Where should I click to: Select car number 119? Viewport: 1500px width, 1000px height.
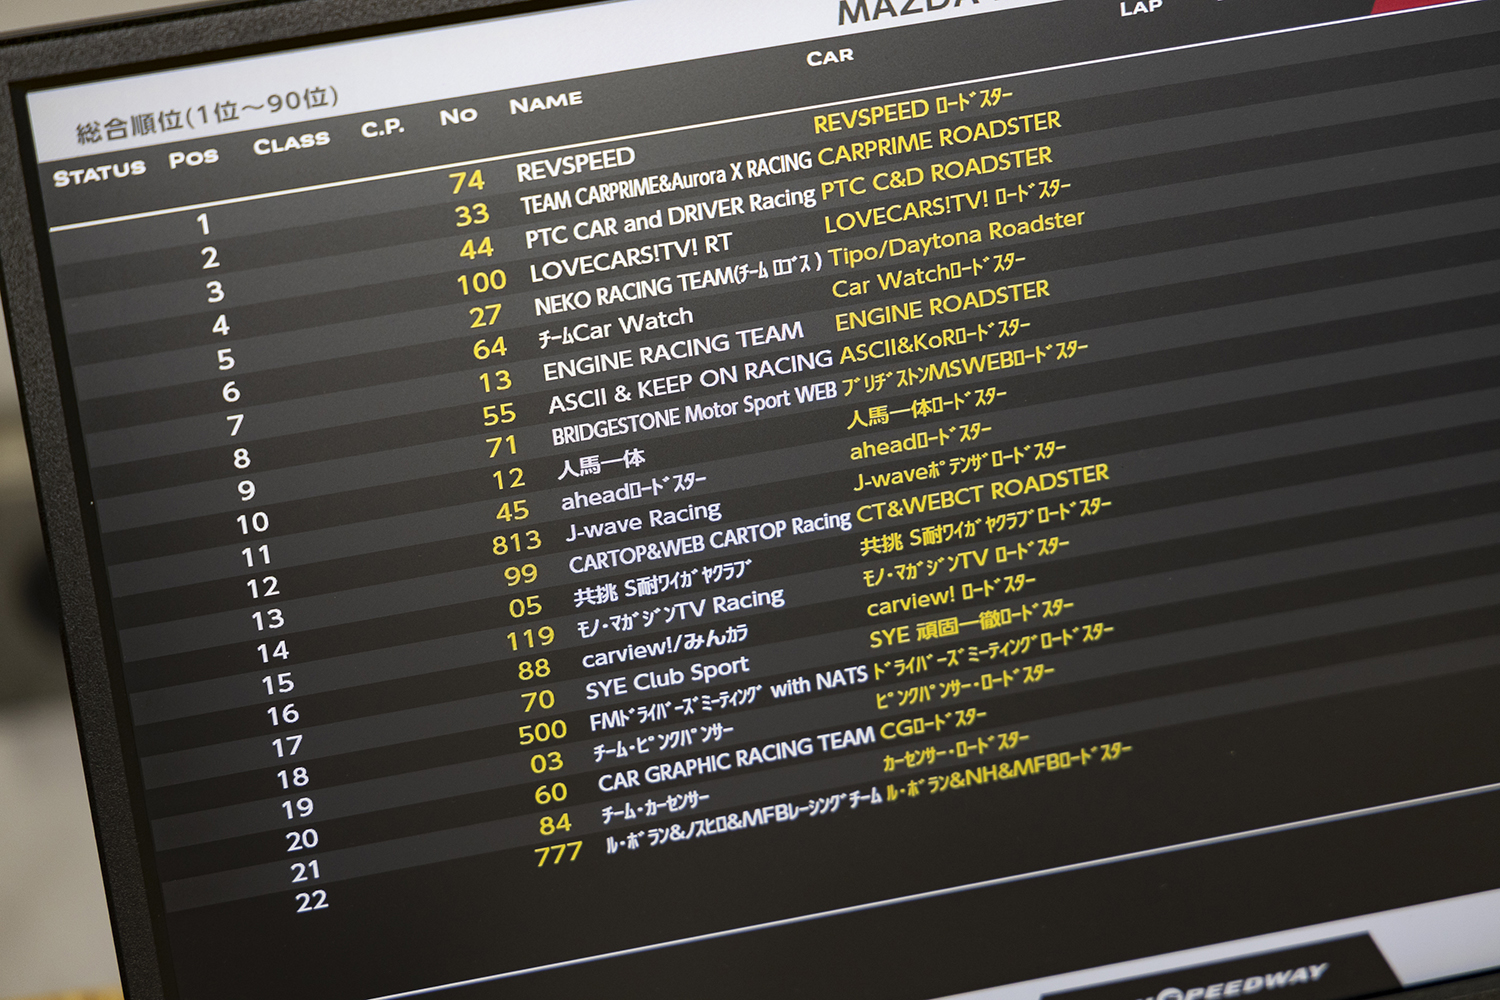click(530, 638)
